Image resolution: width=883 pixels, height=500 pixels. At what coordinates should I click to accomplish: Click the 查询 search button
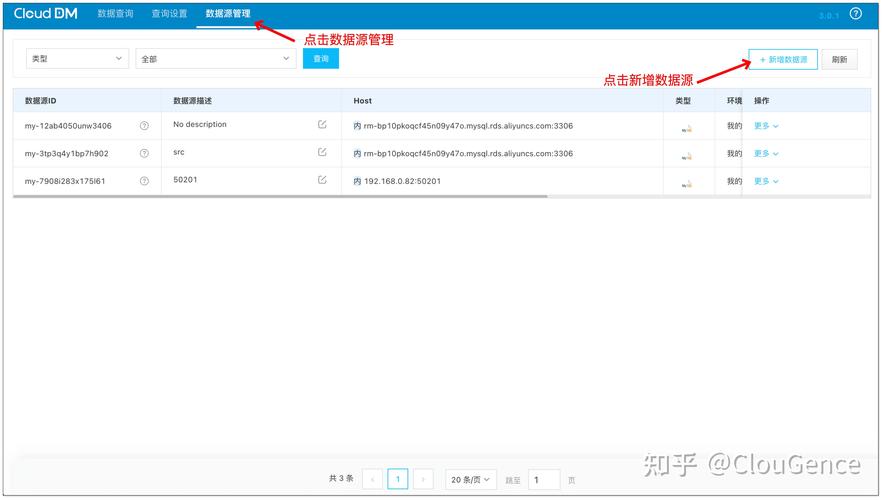(x=321, y=59)
